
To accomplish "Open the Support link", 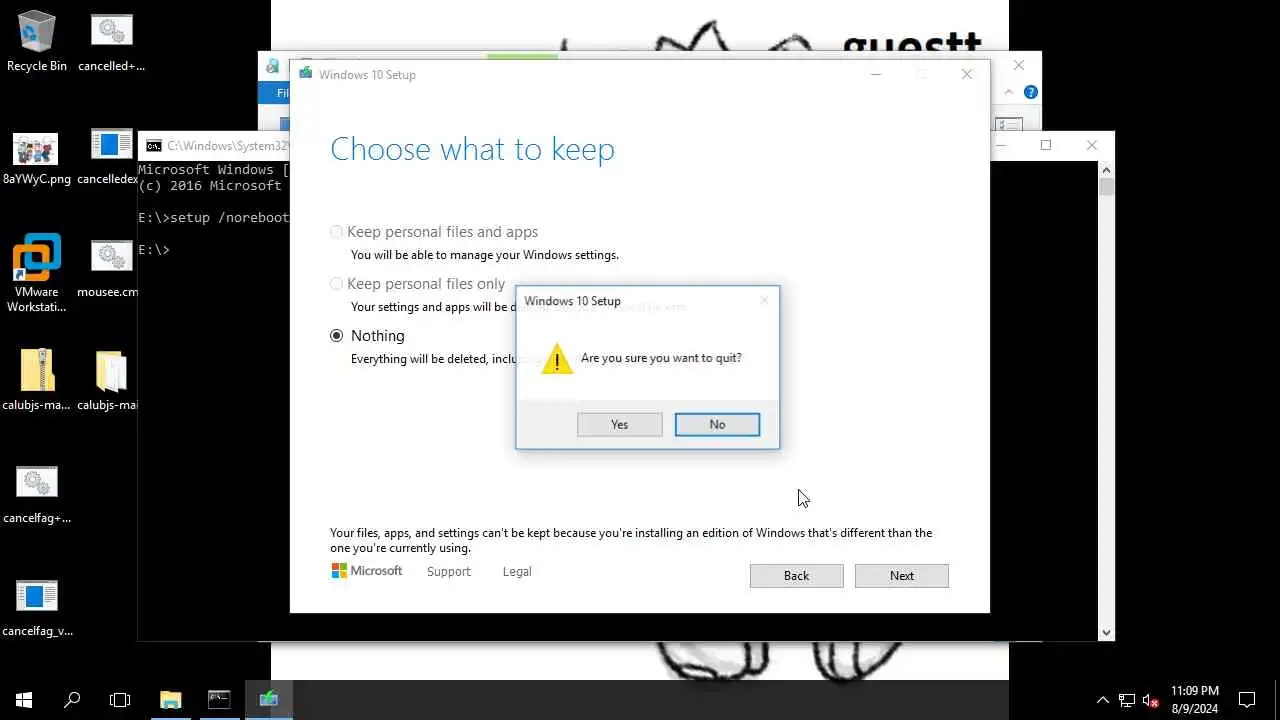I will 449,572.
